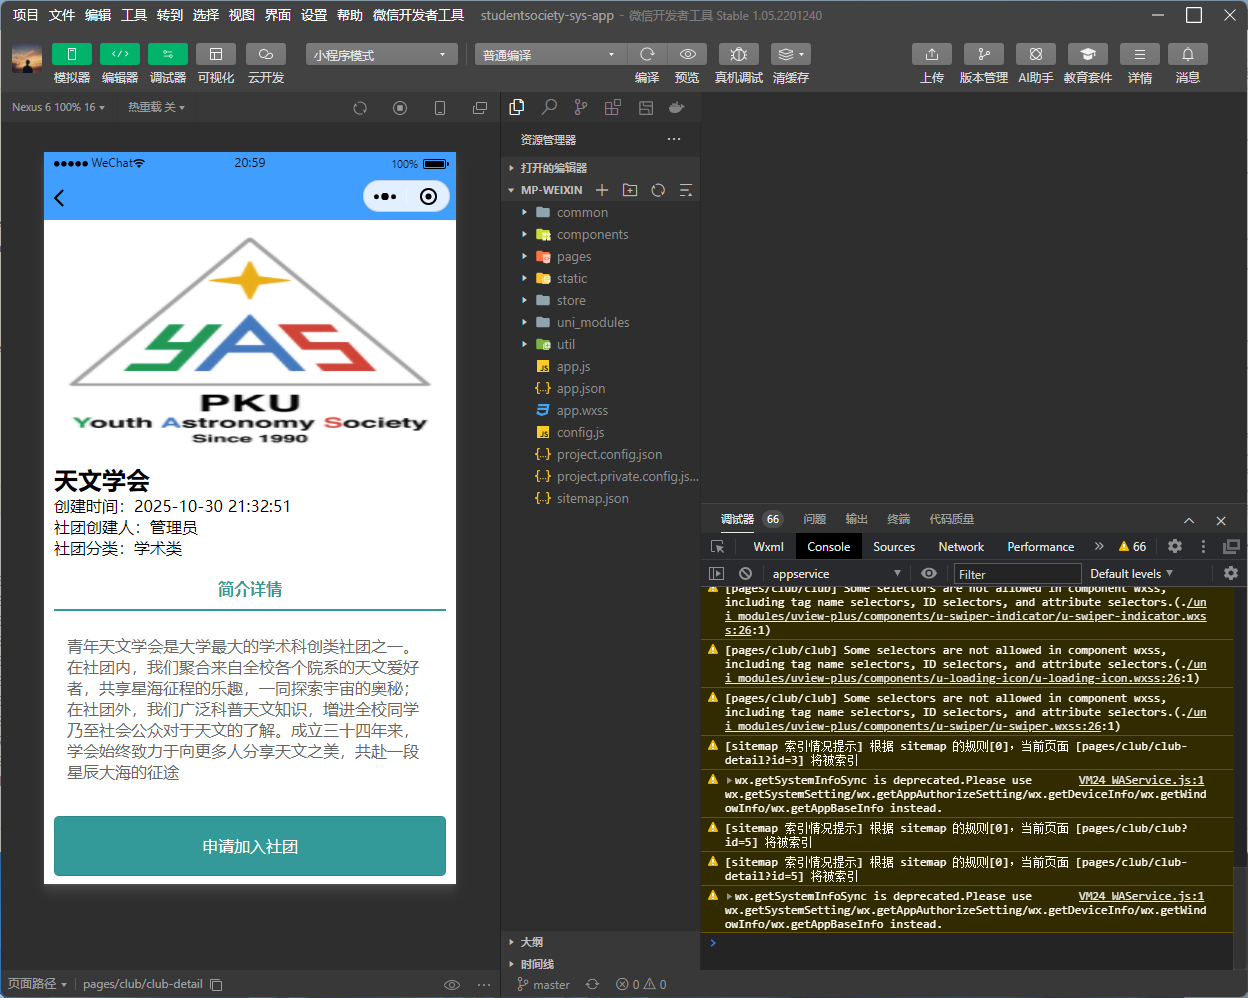This screenshot has height=998, width=1248.
Task: Open the 文件 menu
Action: [x=62, y=15]
